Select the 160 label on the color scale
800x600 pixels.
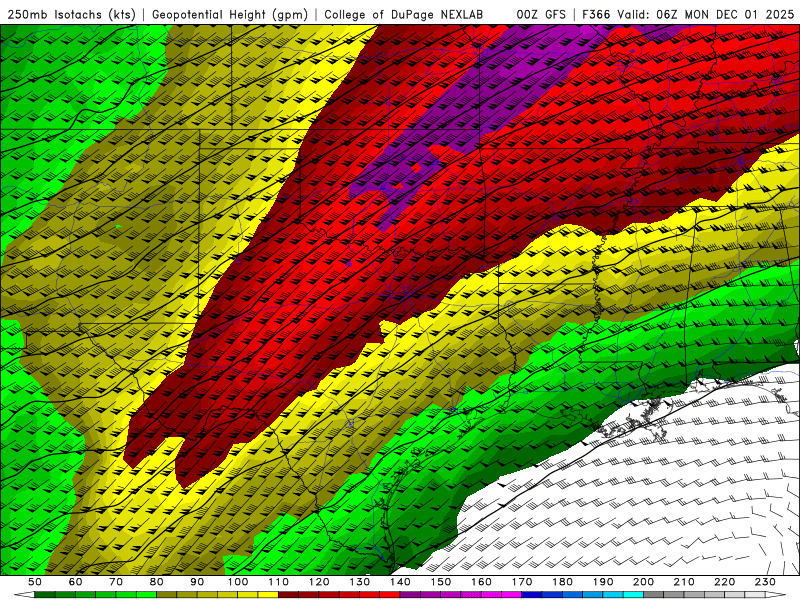pyautogui.click(x=481, y=582)
